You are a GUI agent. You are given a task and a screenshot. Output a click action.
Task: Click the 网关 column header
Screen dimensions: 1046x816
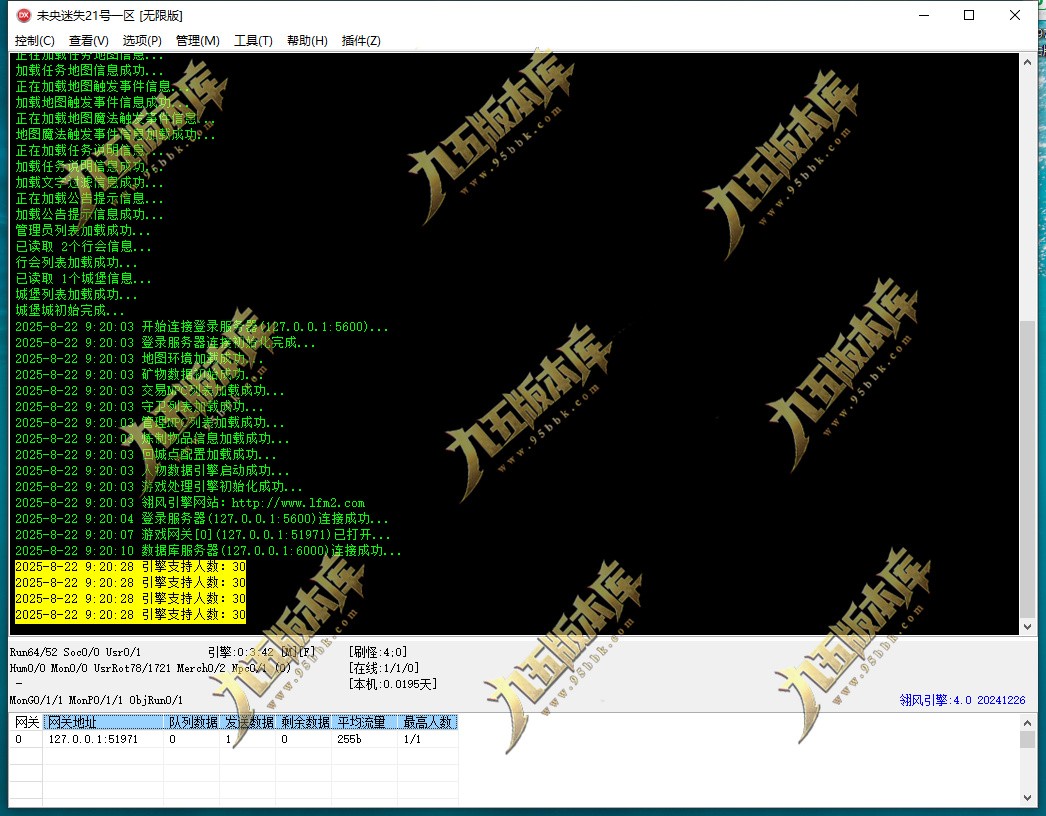click(x=27, y=722)
